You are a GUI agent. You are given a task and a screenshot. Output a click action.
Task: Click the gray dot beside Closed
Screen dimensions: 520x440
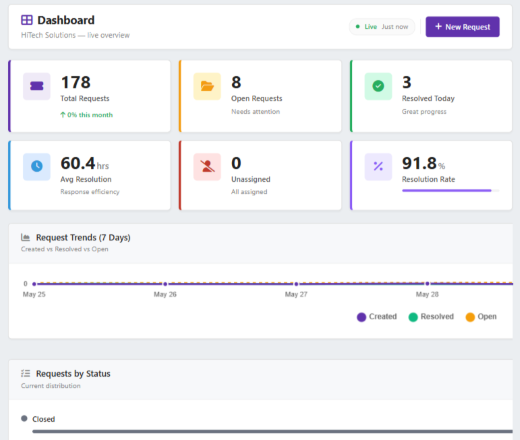pos(24,418)
